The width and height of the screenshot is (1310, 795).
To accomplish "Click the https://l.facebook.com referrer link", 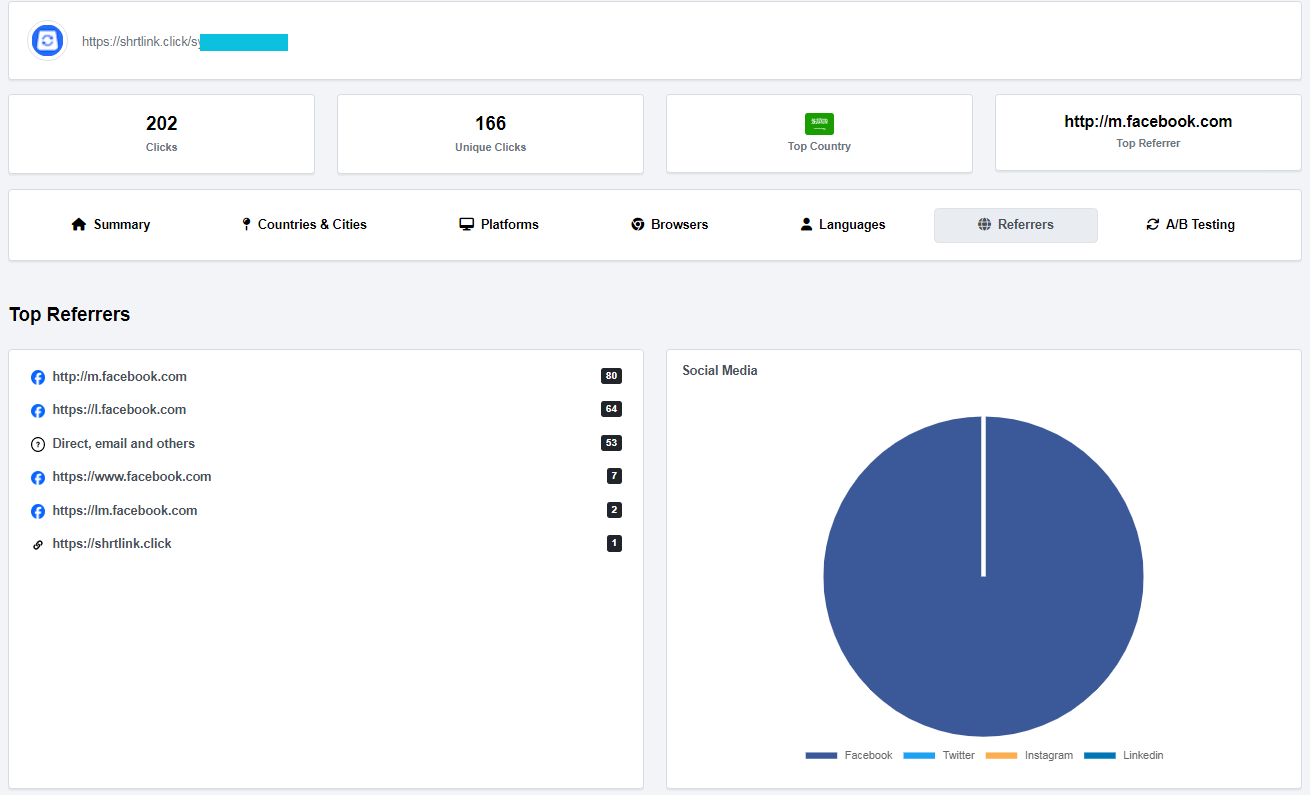I will [119, 410].
